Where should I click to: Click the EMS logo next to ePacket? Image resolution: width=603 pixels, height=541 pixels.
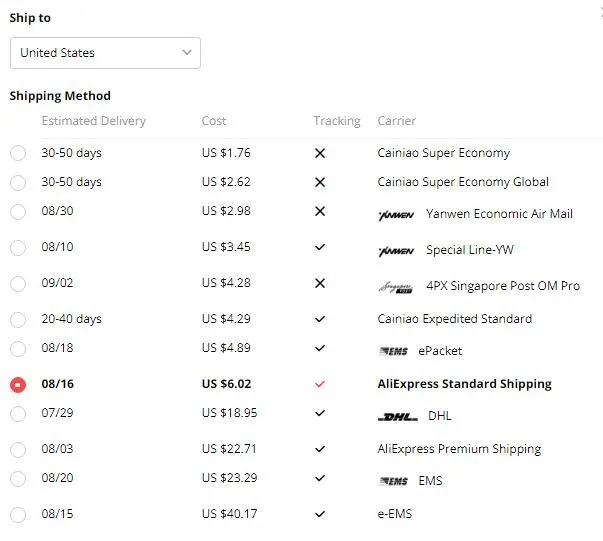394,351
